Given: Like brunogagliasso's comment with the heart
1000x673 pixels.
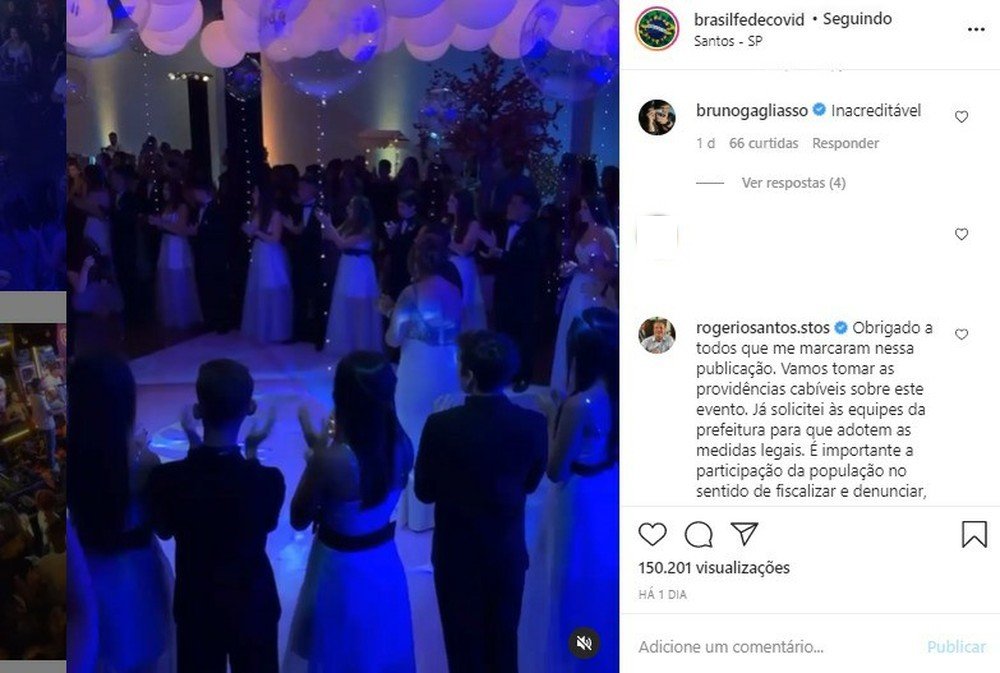Looking at the screenshot, I should [x=961, y=117].
